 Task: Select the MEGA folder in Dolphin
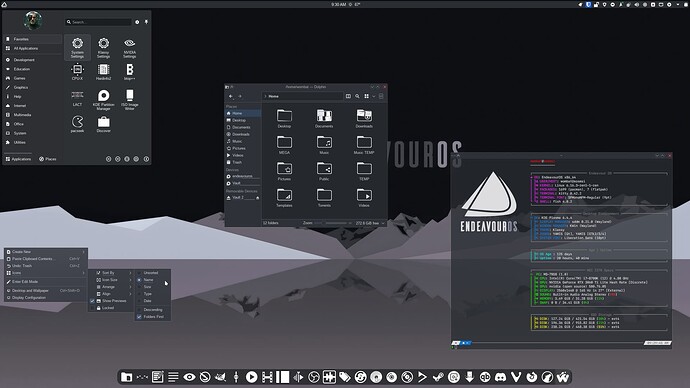(x=284, y=145)
